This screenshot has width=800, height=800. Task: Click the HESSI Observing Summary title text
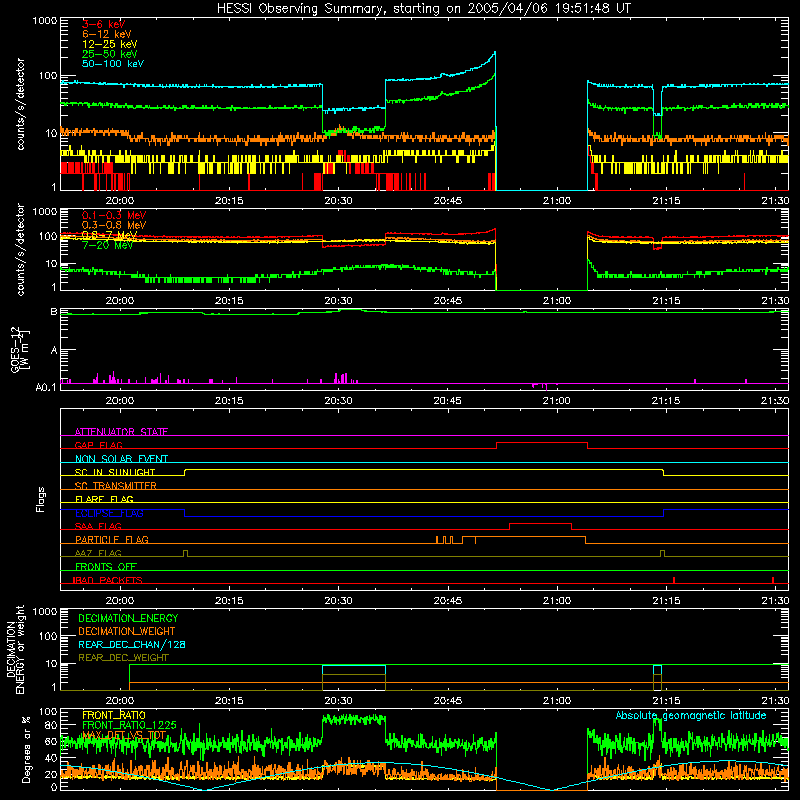[x=423, y=9]
